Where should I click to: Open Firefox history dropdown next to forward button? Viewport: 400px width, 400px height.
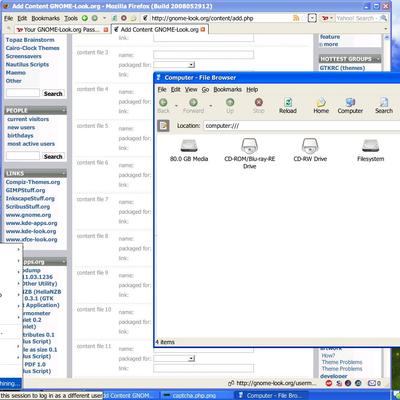(104, 18)
